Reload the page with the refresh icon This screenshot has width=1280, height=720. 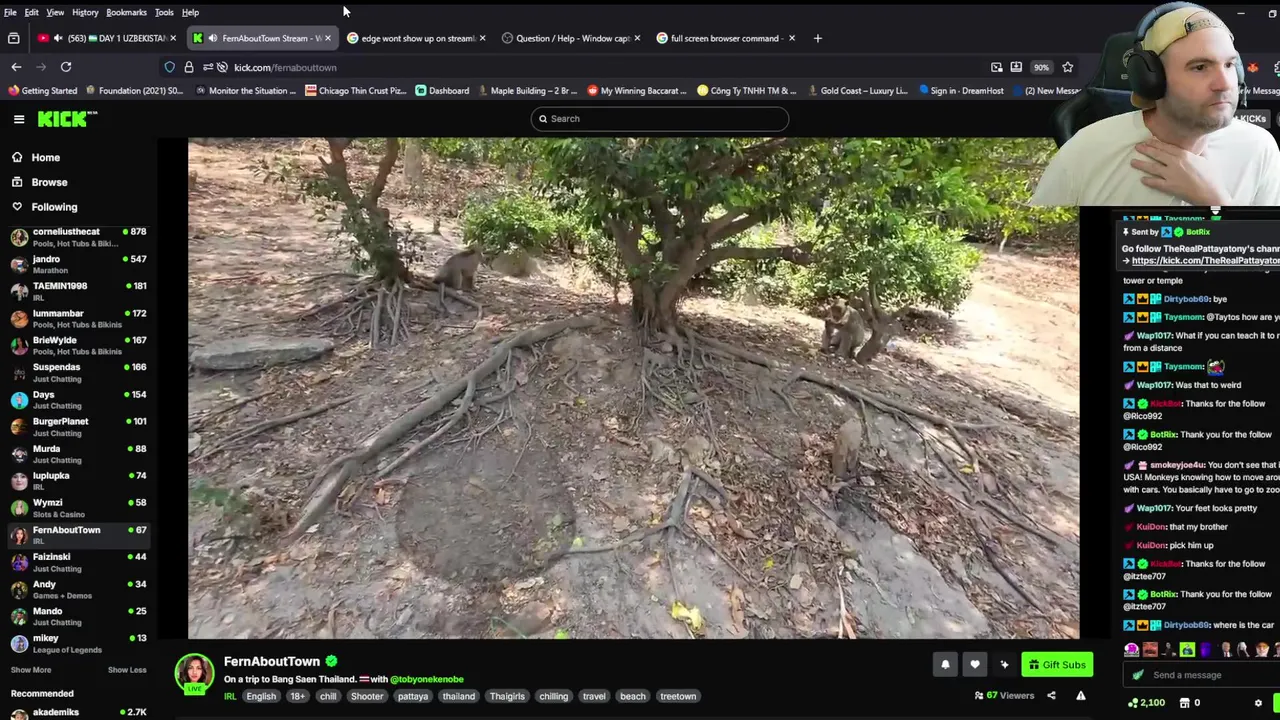[x=66, y=67]
